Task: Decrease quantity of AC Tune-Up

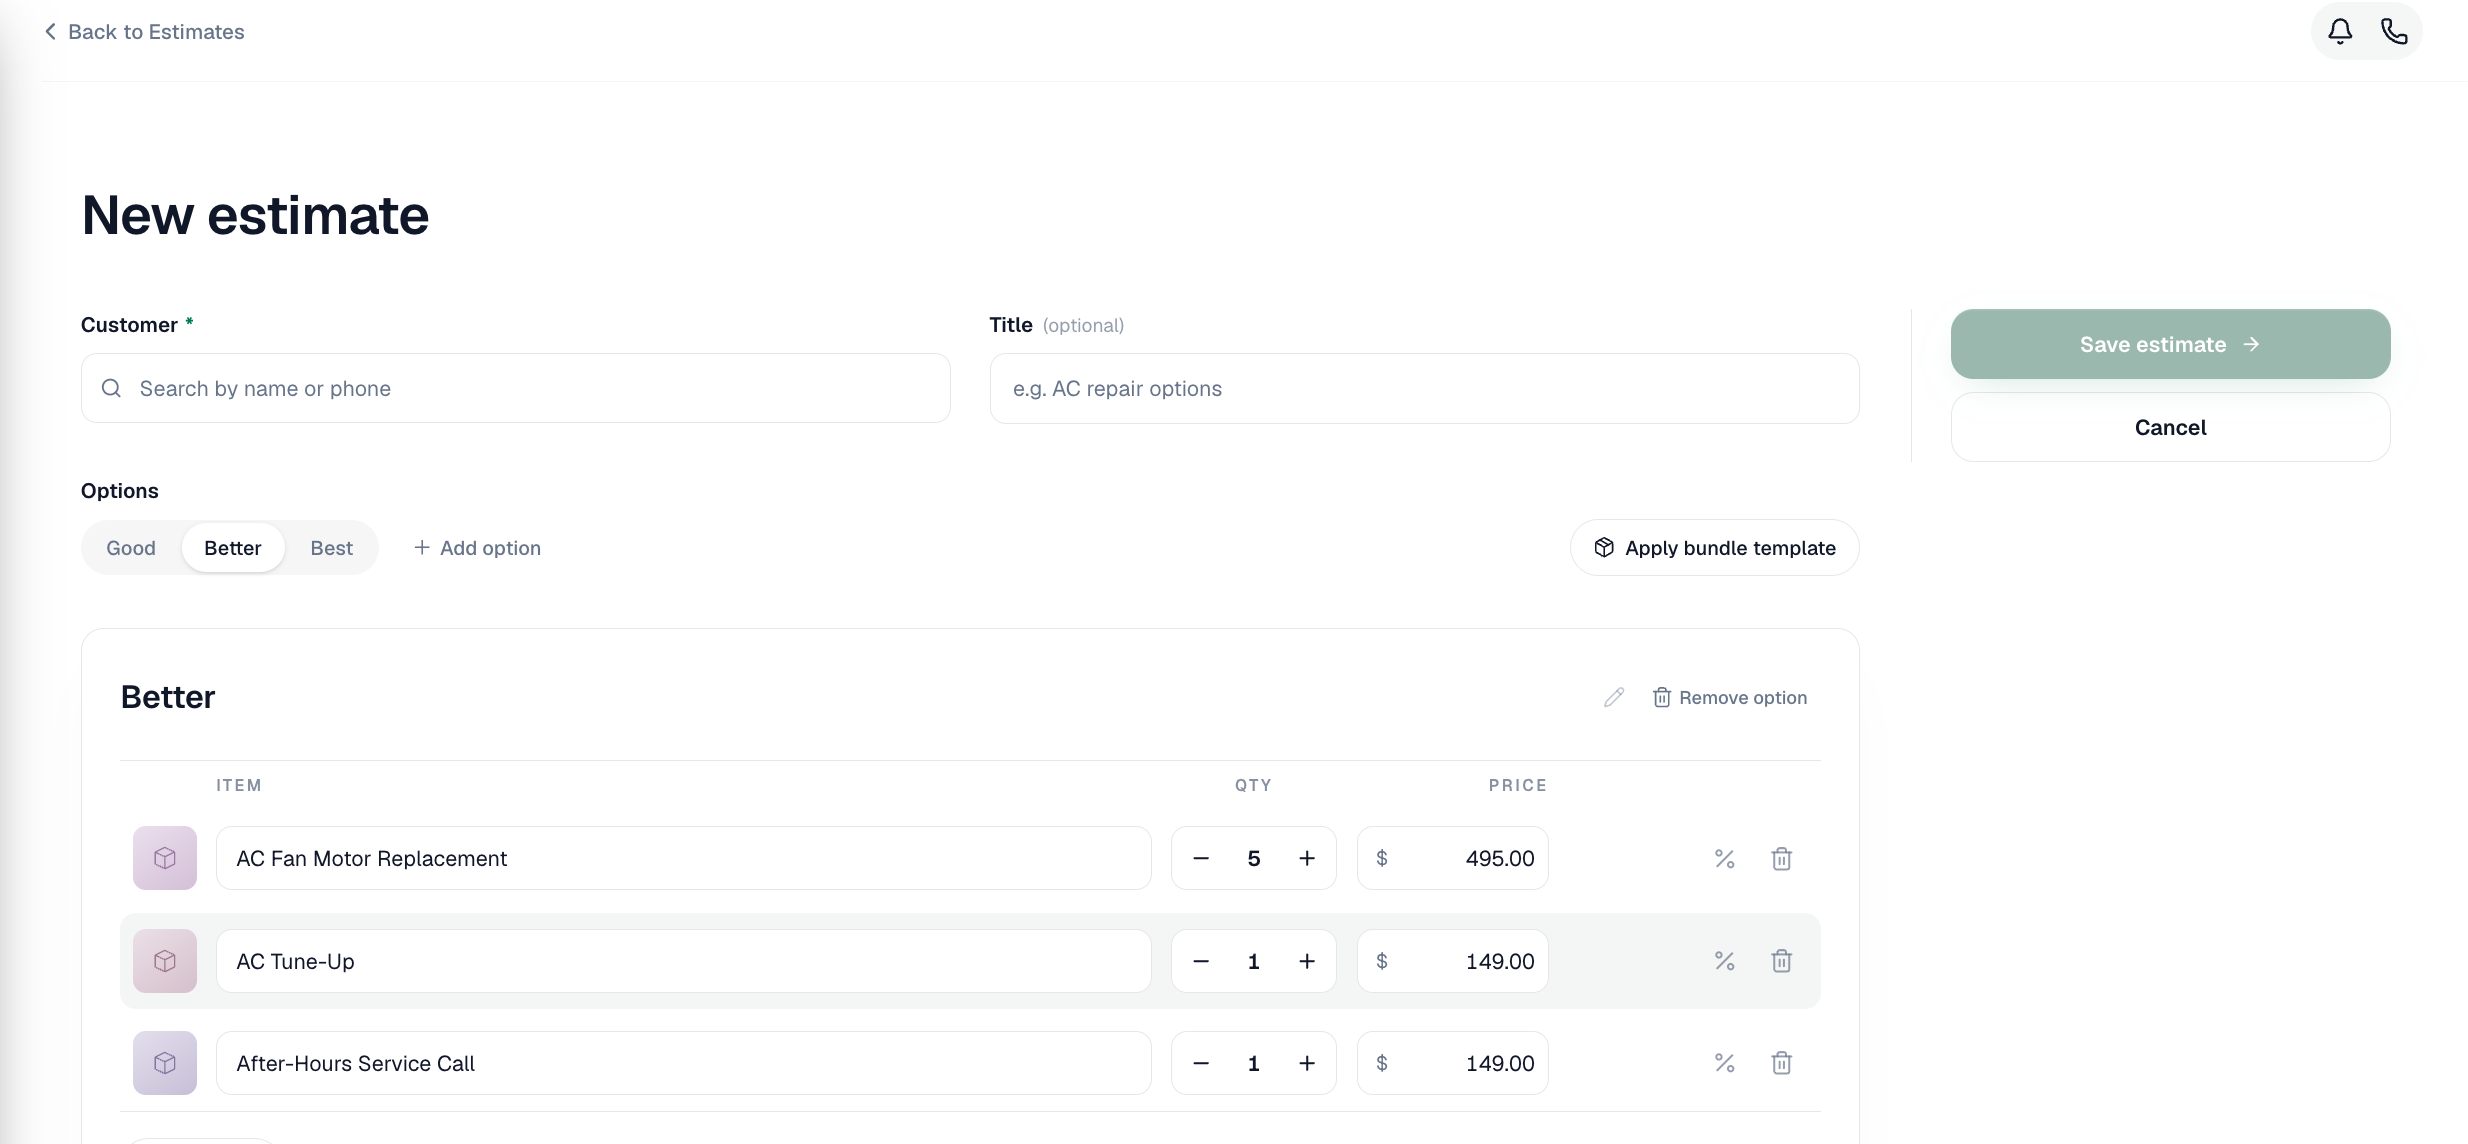Action: coord(1201,961)
